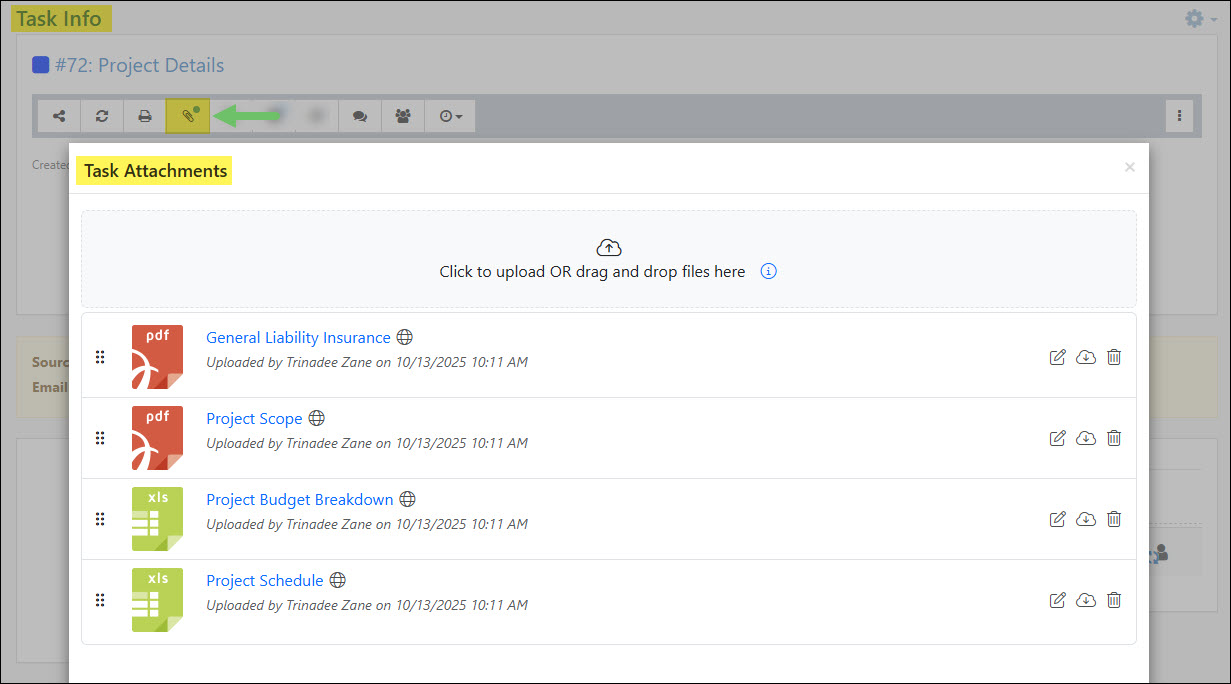
Task: Open task comments via the chat bubble icon
Action: 359,116
